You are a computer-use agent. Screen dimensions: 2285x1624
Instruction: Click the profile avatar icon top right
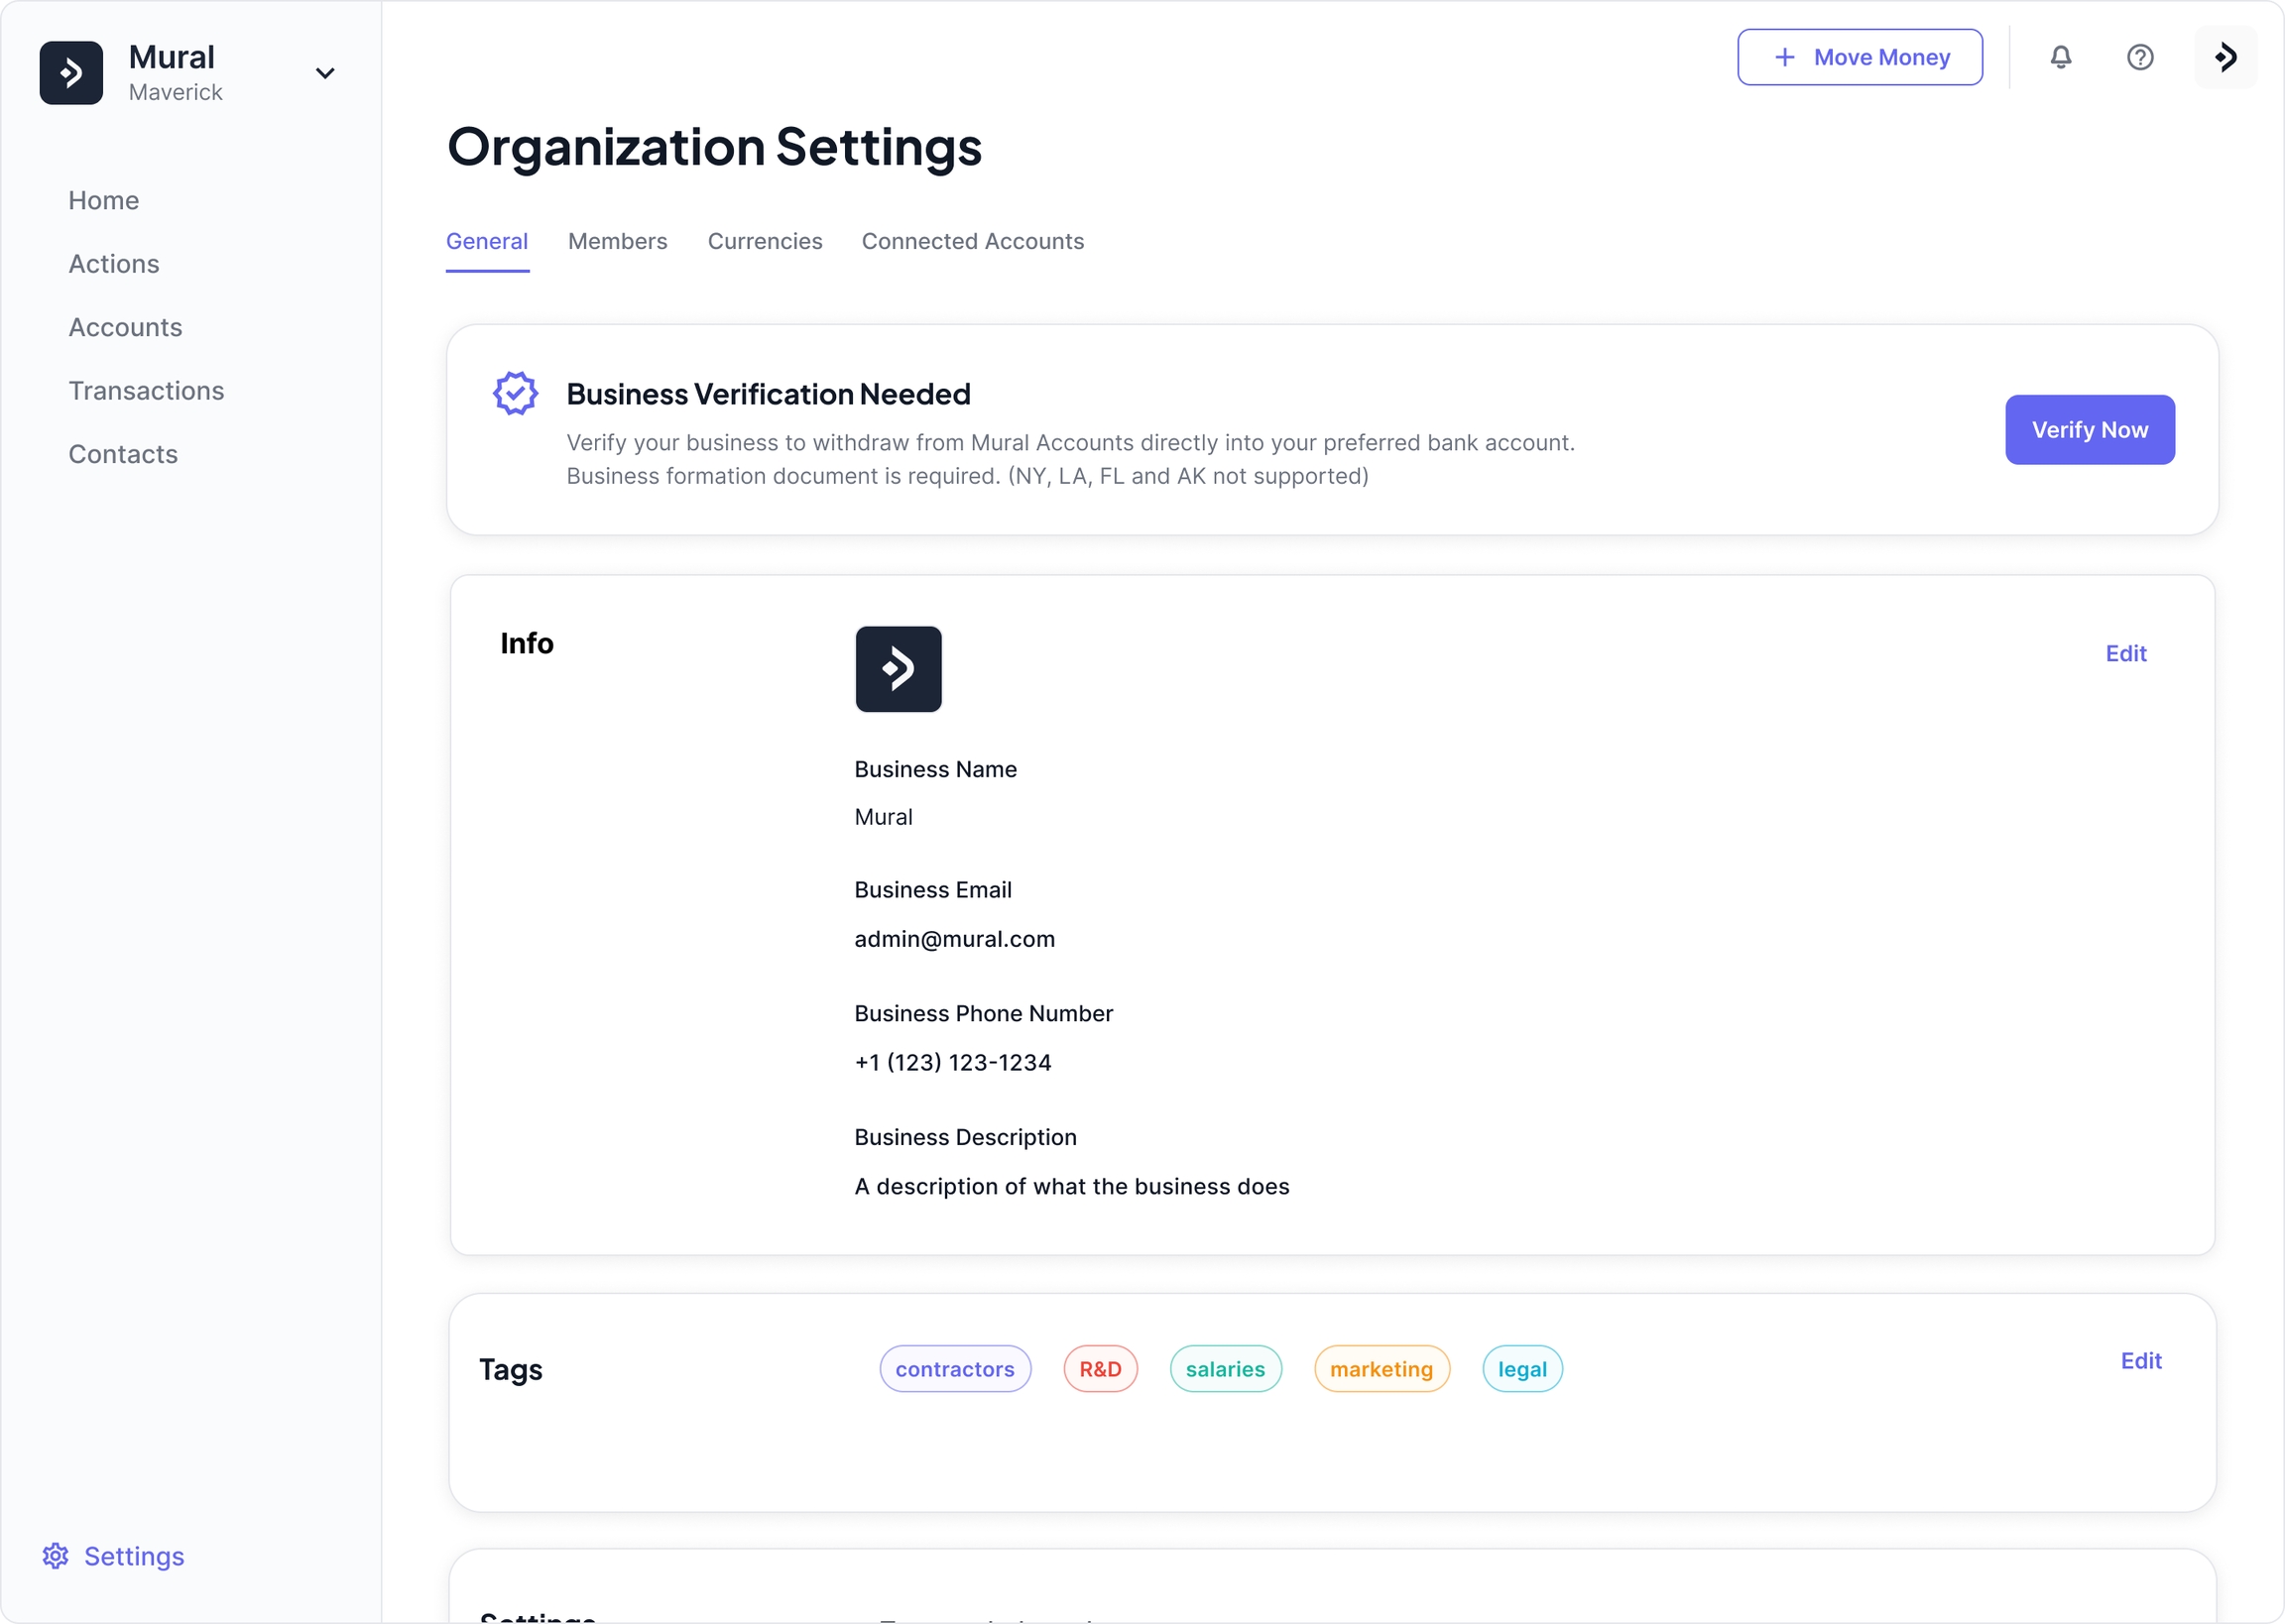(2225, 57)
